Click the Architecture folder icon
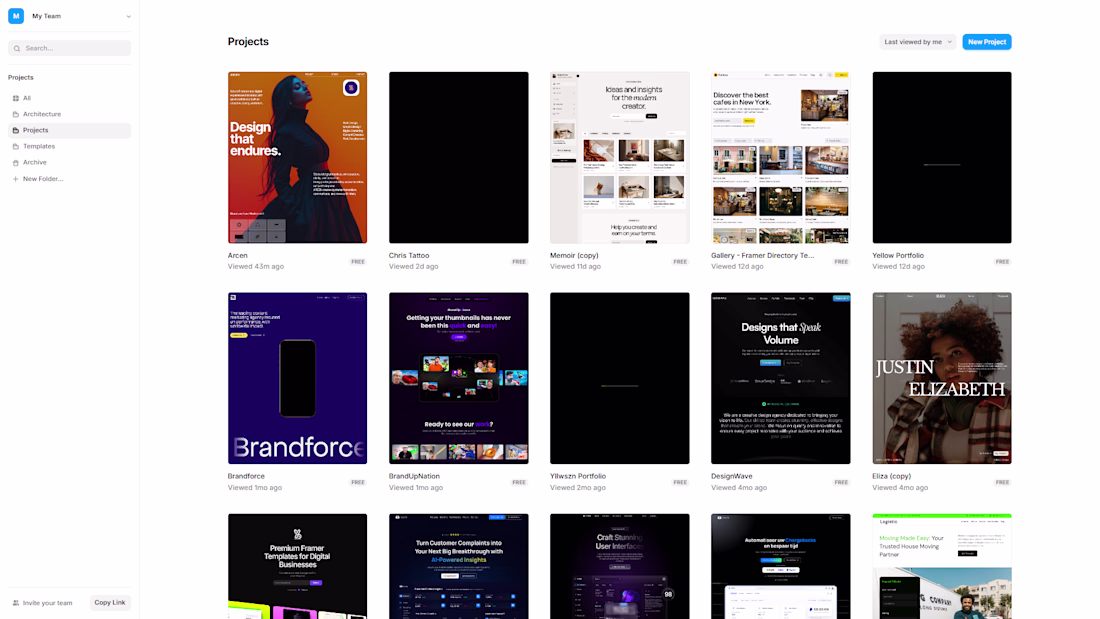 (15, 114)
